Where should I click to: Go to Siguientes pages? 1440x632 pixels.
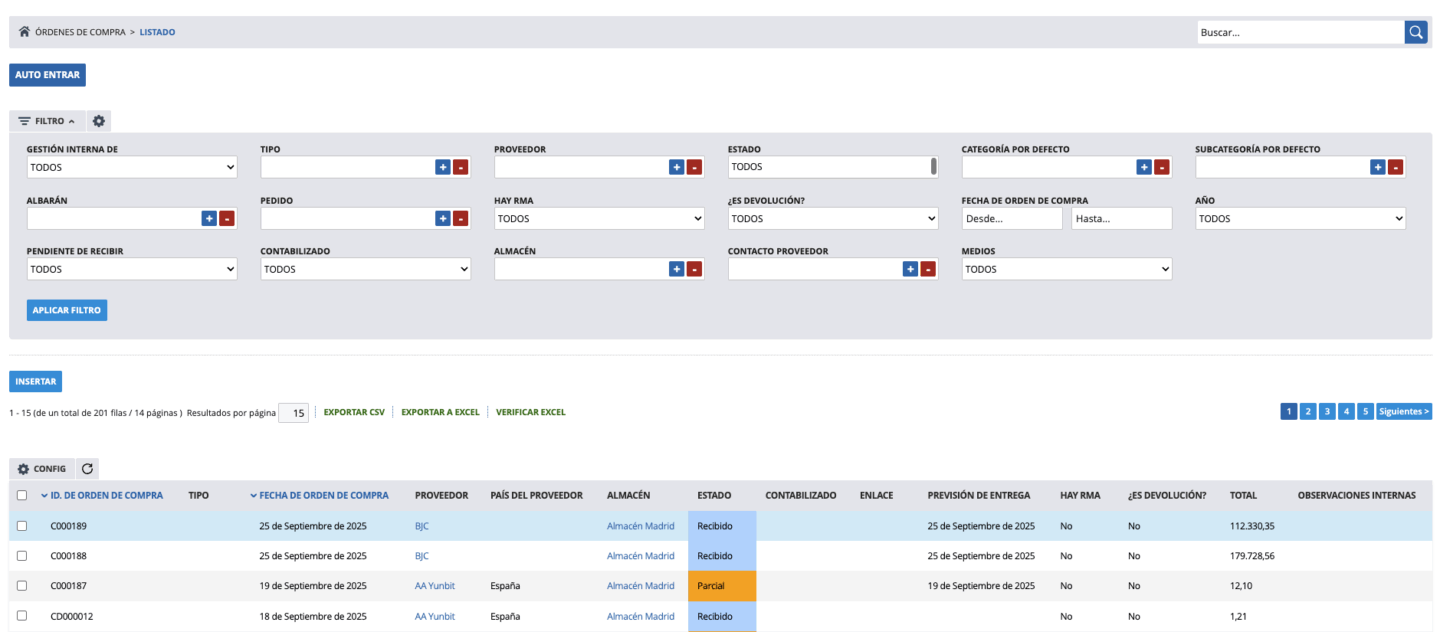pos(1404,411)
